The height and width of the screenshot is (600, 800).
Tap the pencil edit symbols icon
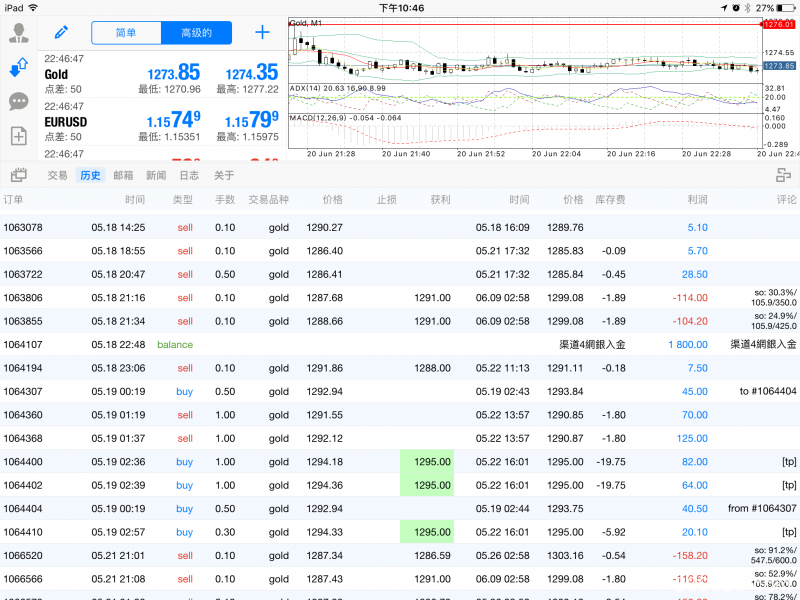pos(61,33)
